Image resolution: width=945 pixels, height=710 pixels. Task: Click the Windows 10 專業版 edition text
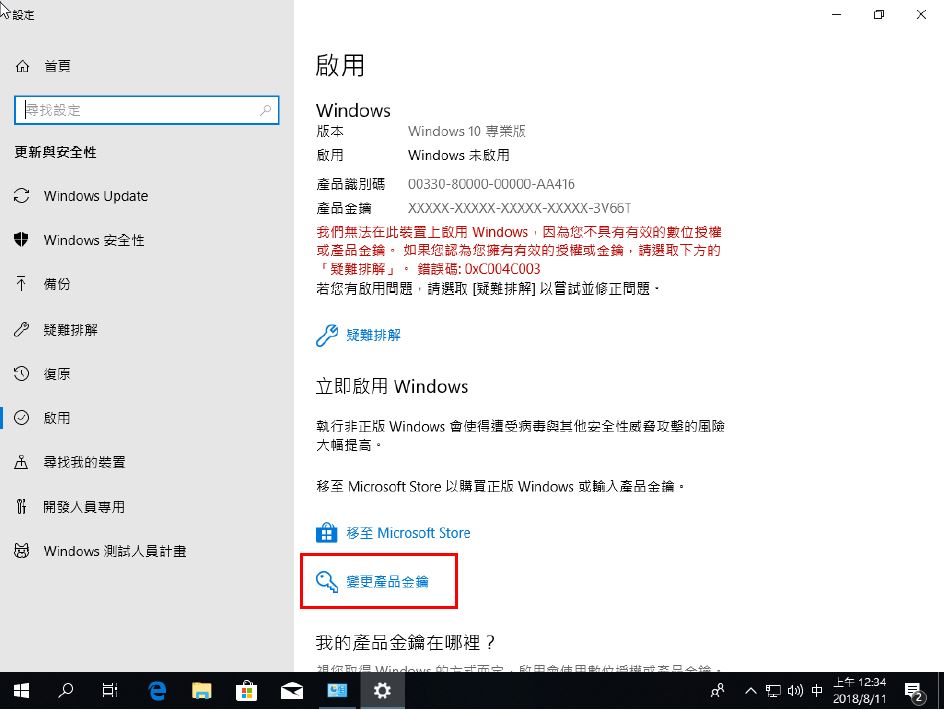click(466, 131)
